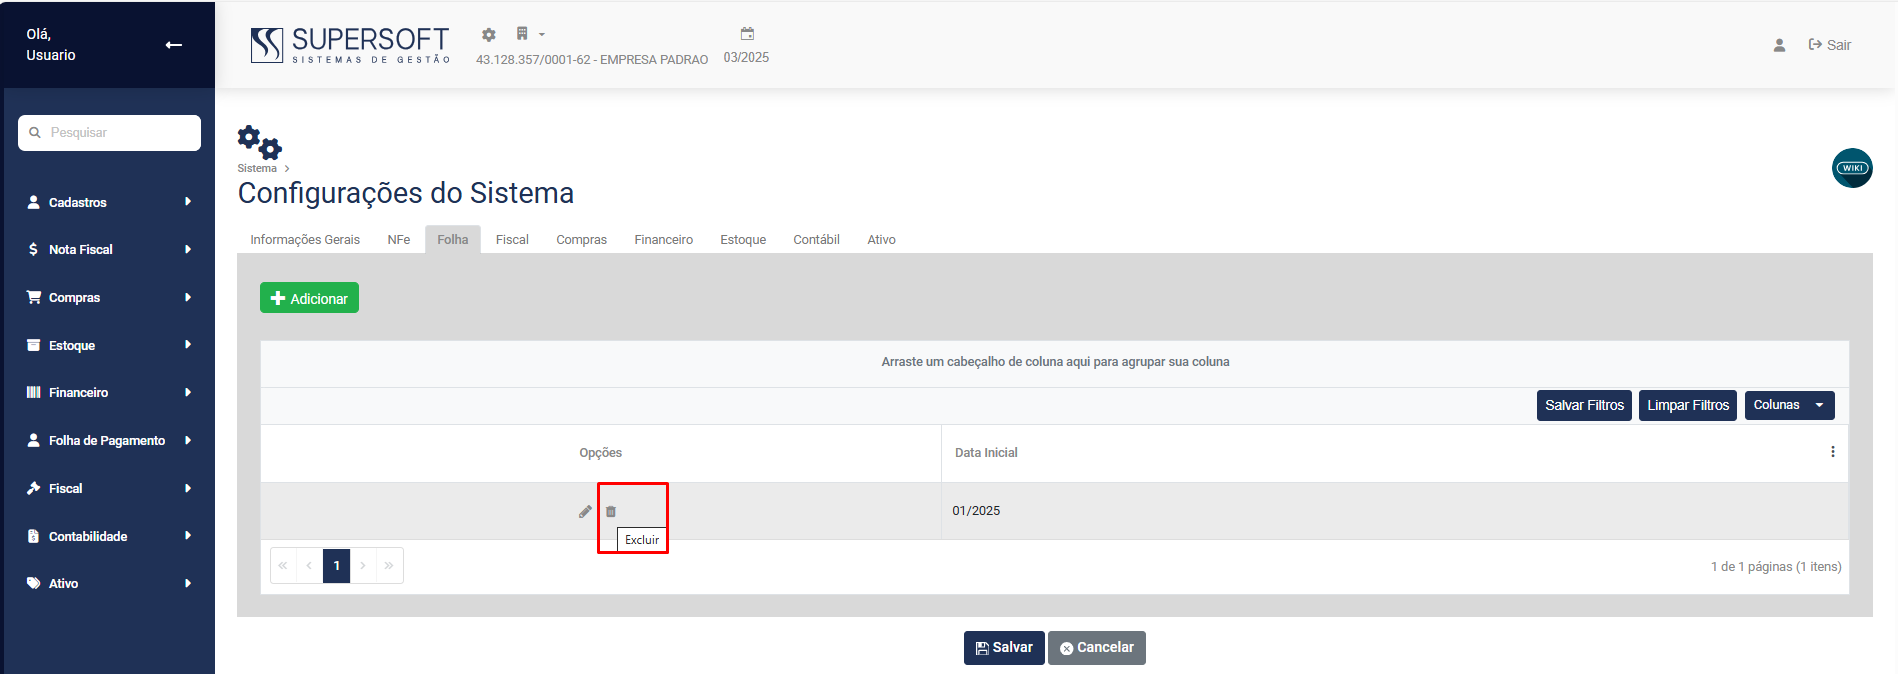Click the Salvar button
The height and width of the screenshot is (674, 1898).
(x=1004, y=648)
